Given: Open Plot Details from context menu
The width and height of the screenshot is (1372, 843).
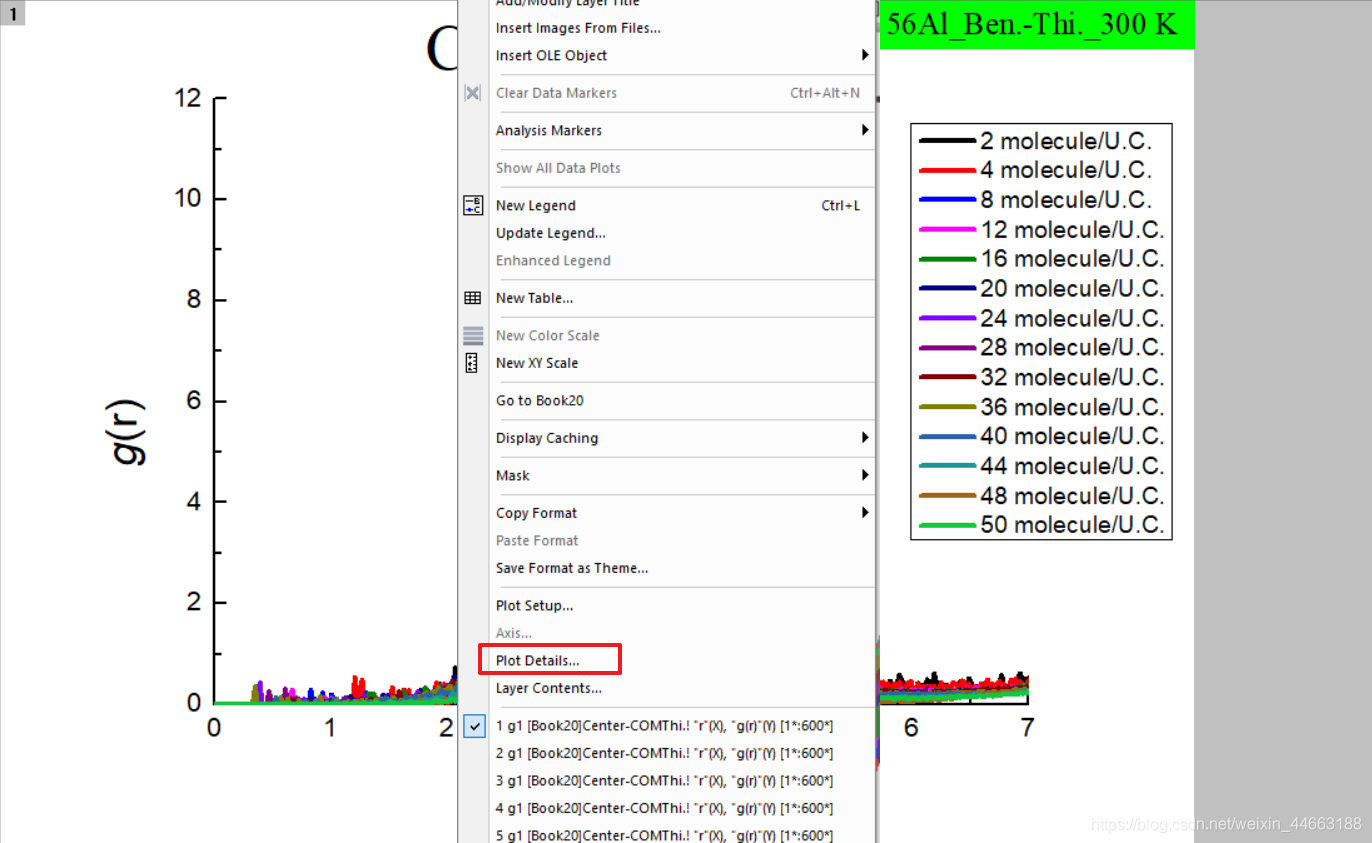Looking at the screenshot, I should [537, 661].
